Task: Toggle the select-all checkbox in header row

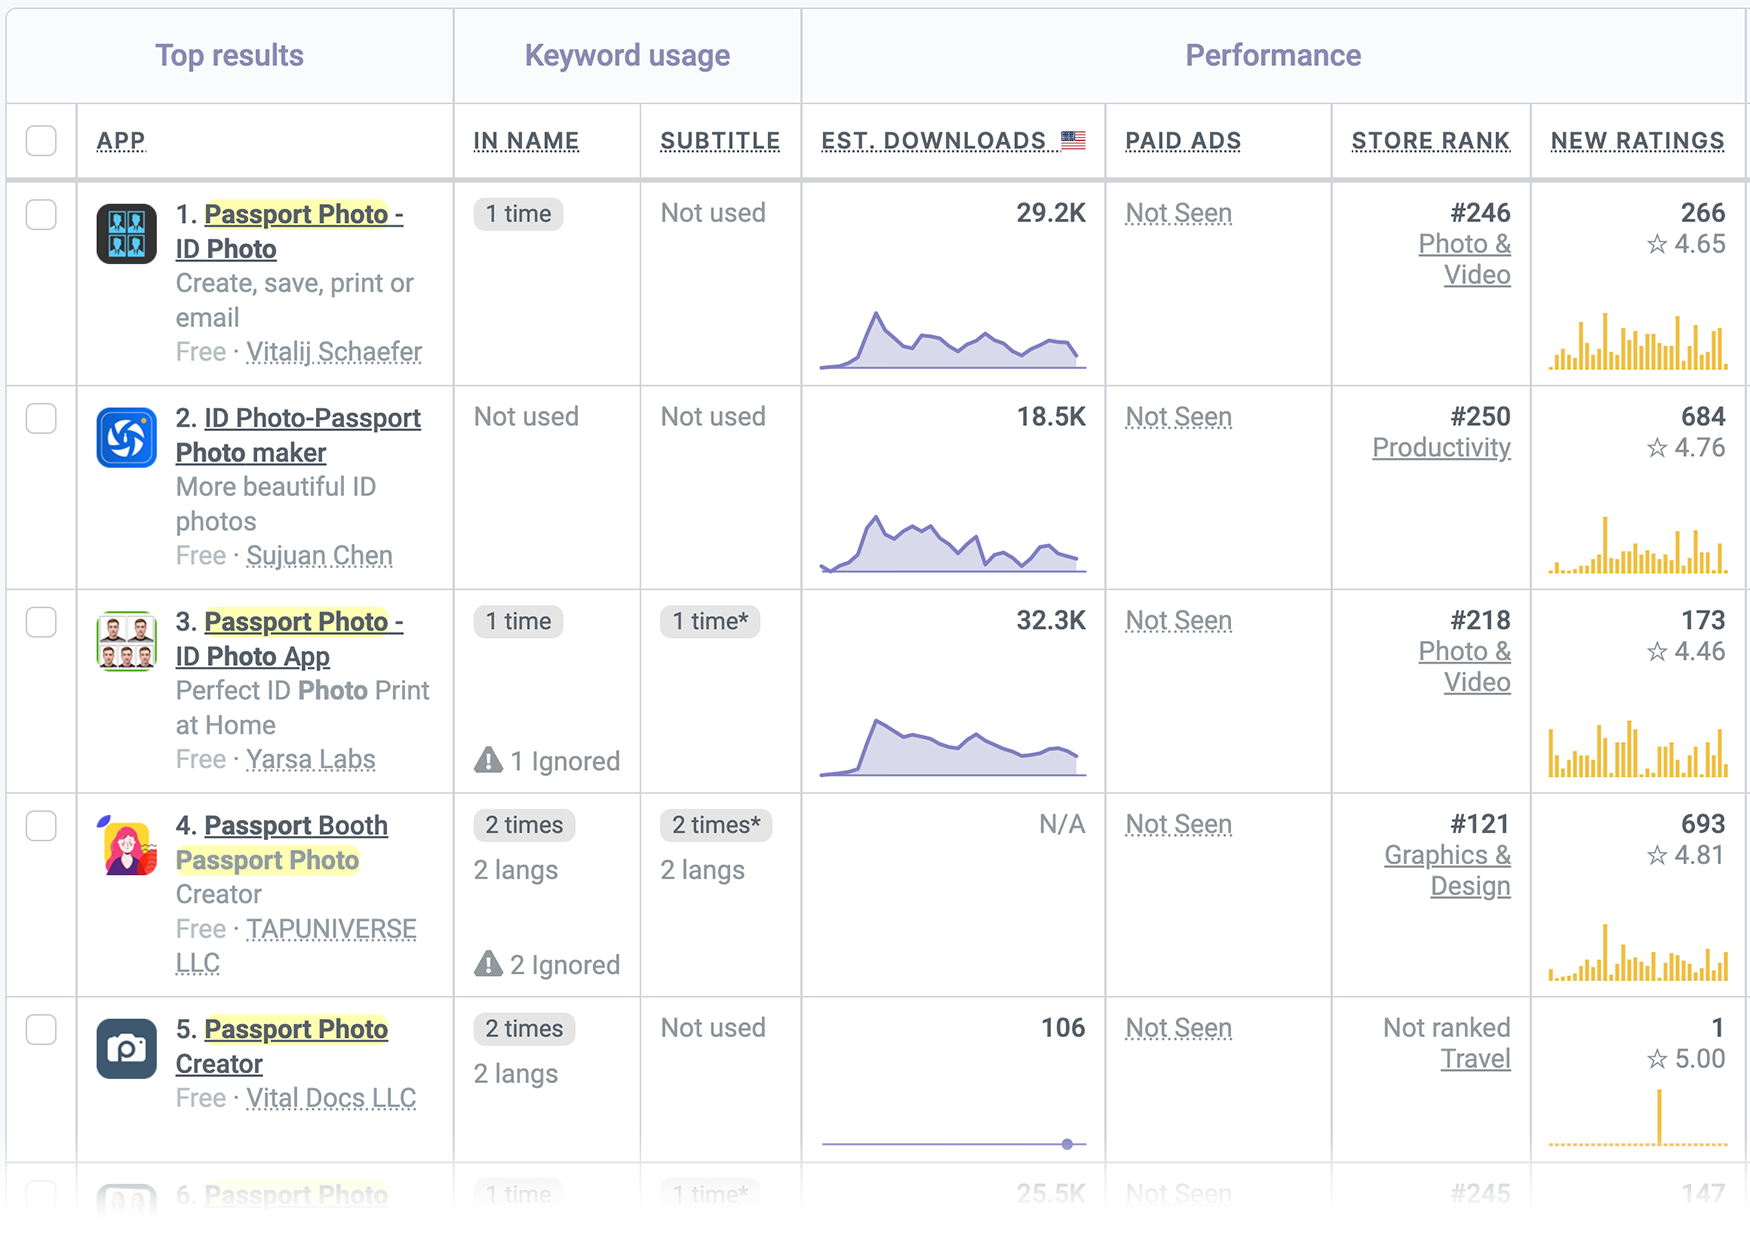Action: [x=41, y=141]
